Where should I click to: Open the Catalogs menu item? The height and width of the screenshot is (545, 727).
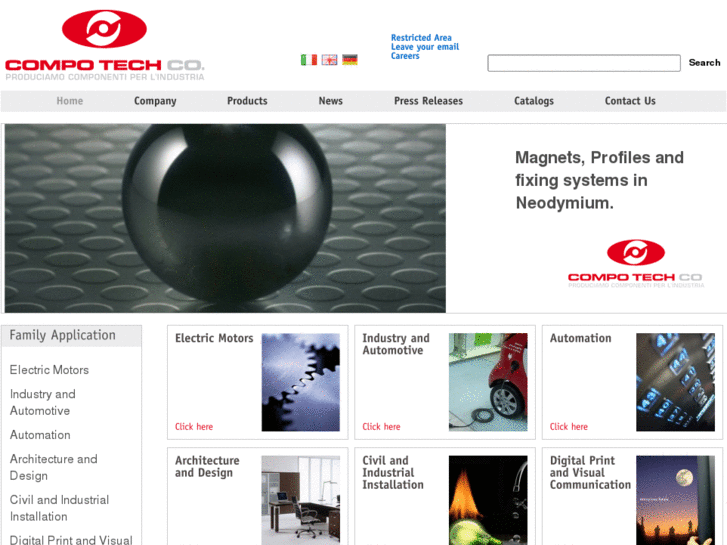pyautogui.click(x=534, y=101)
